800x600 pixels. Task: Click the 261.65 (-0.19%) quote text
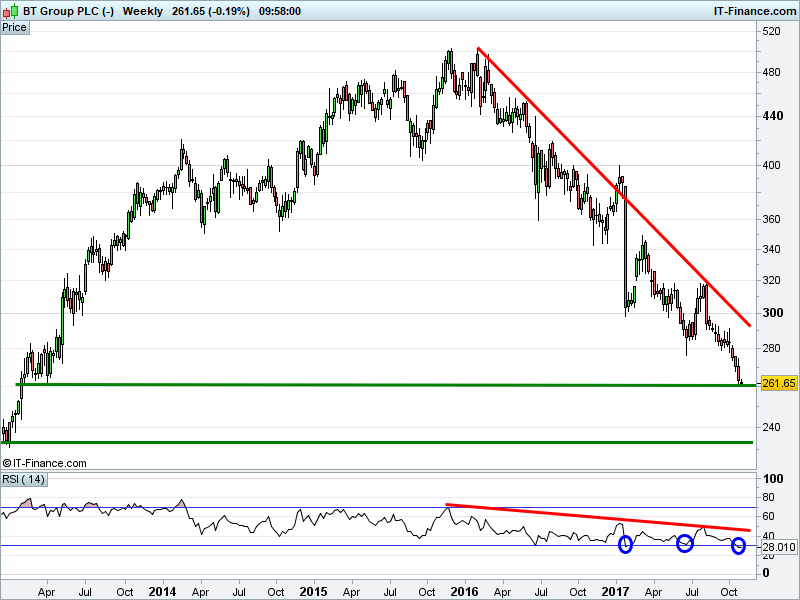coord(211,11)
